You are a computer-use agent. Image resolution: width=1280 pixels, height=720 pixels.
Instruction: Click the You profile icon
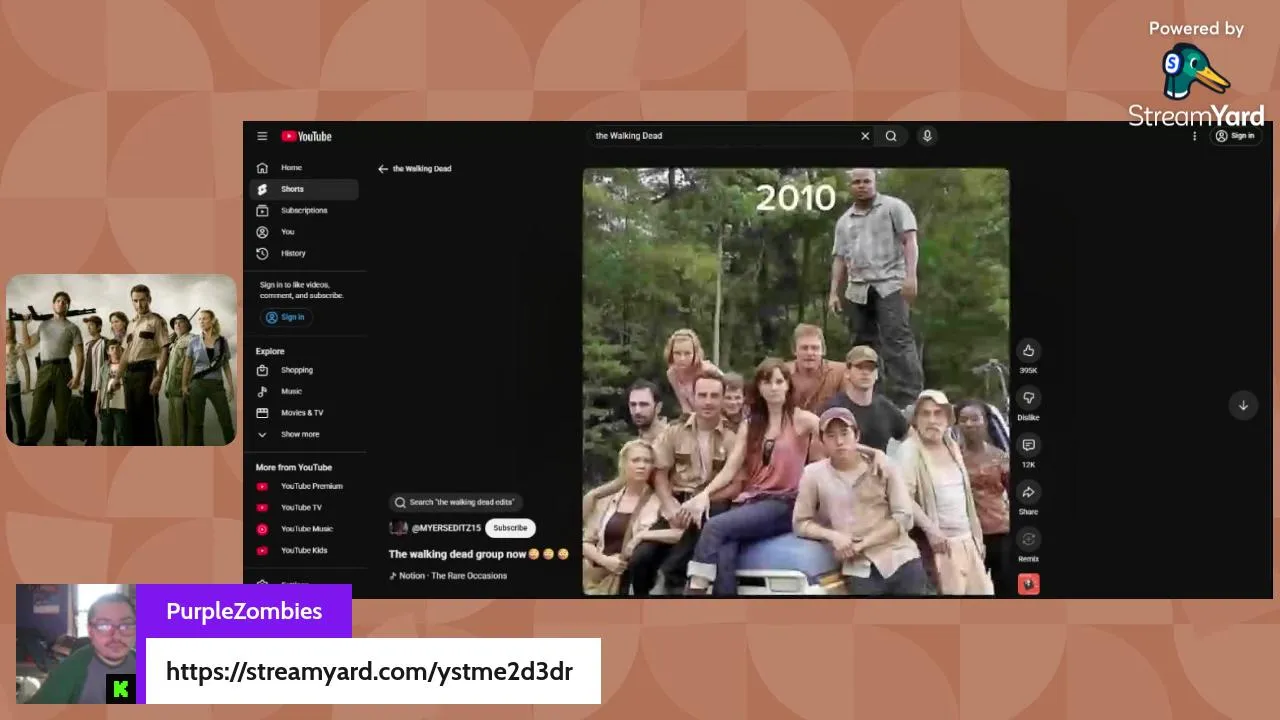coord(262,232)
